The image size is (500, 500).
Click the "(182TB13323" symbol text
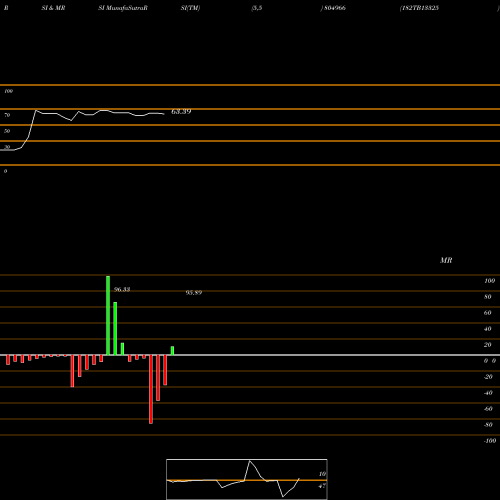click(419, 8)
